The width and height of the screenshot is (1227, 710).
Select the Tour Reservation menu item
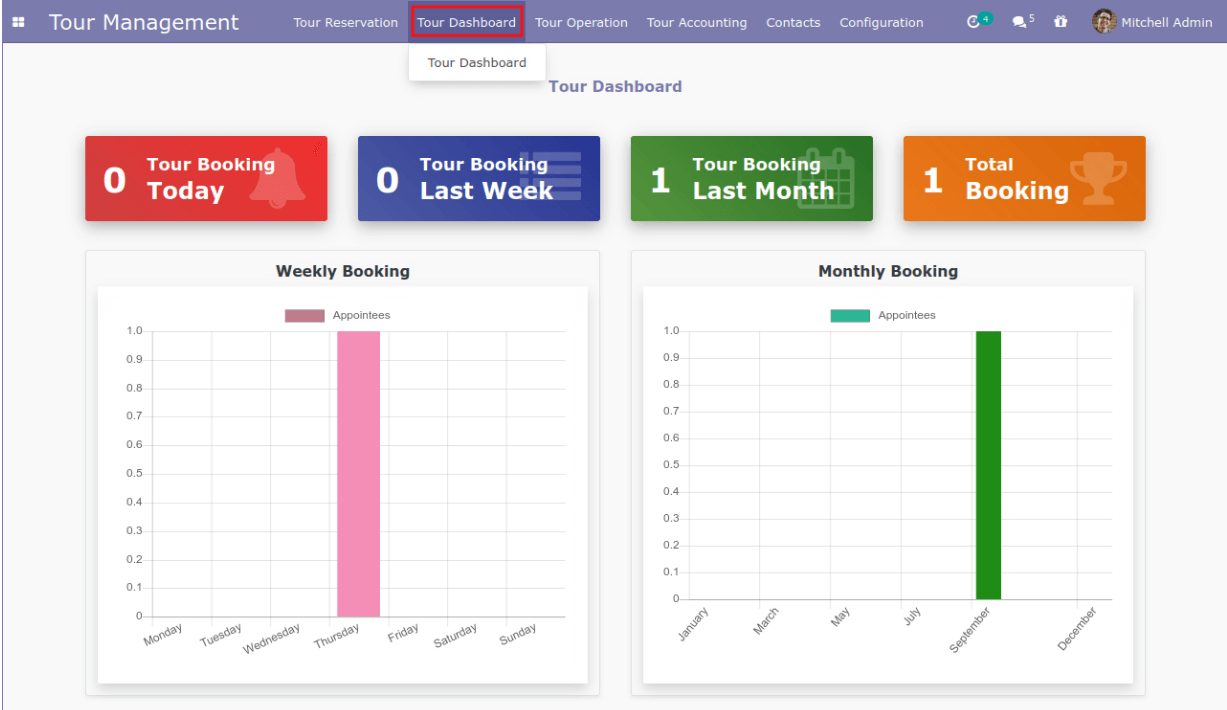(x=345, y=21)
